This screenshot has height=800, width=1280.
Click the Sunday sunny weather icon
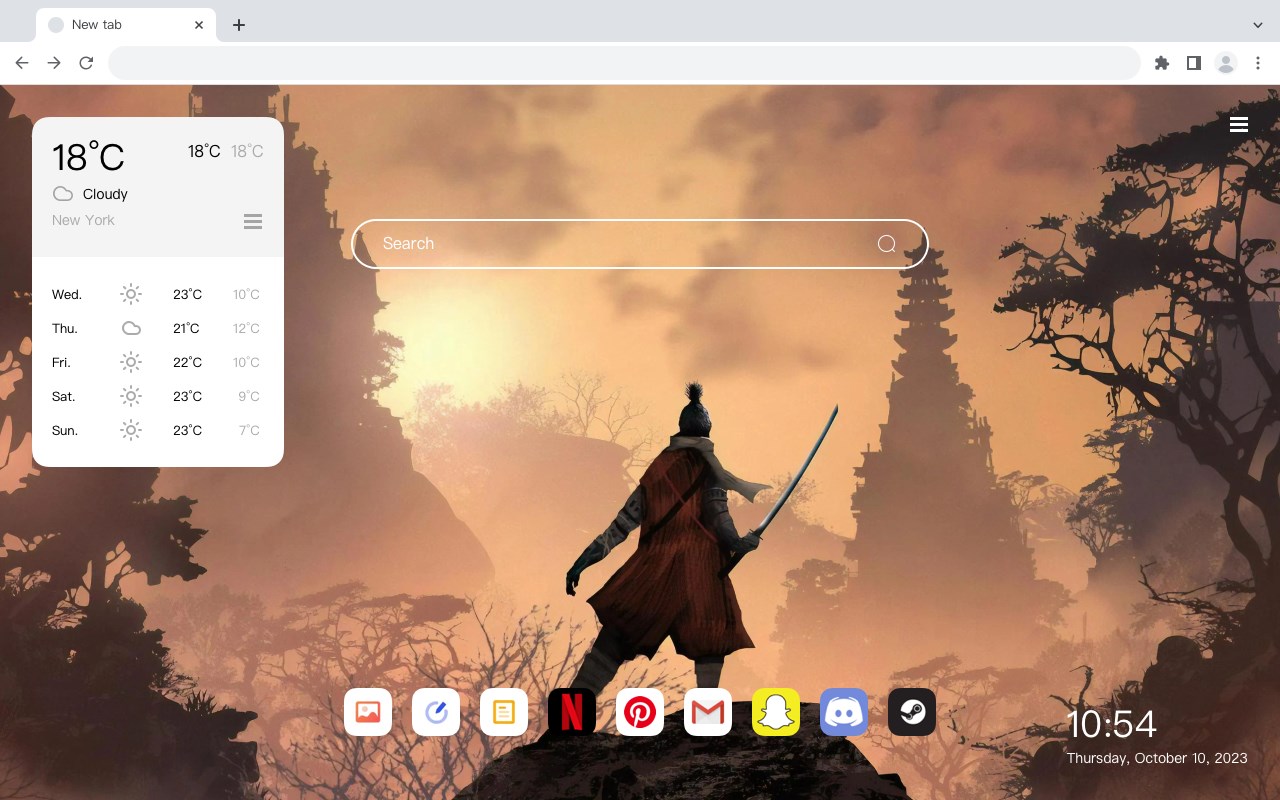click(x=131, y=430)
